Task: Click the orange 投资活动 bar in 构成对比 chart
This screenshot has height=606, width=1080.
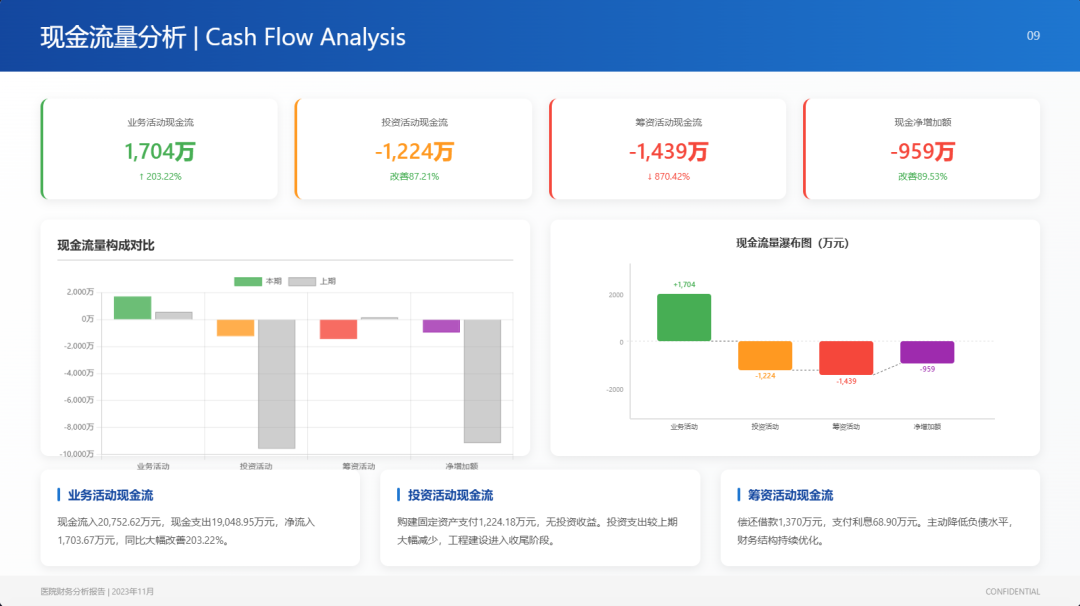Action: 236,328
